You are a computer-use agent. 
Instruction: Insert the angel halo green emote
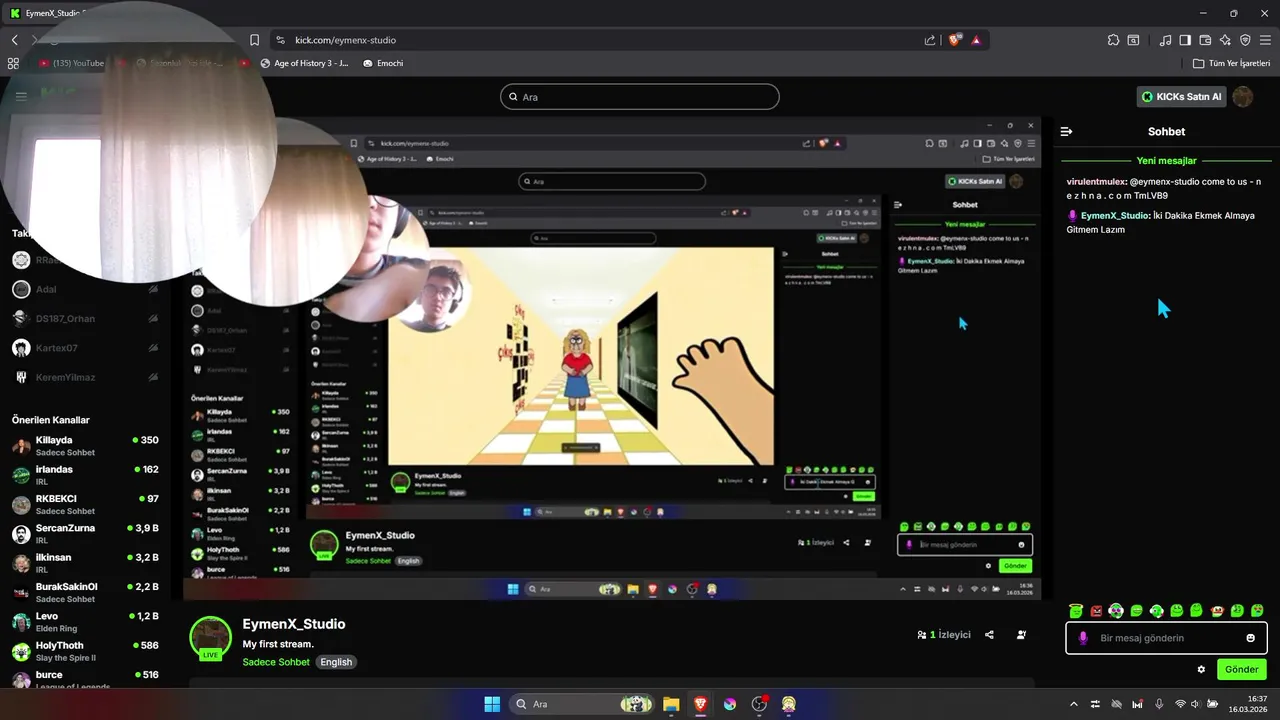pyautogui.click(x=1076, y=610)
